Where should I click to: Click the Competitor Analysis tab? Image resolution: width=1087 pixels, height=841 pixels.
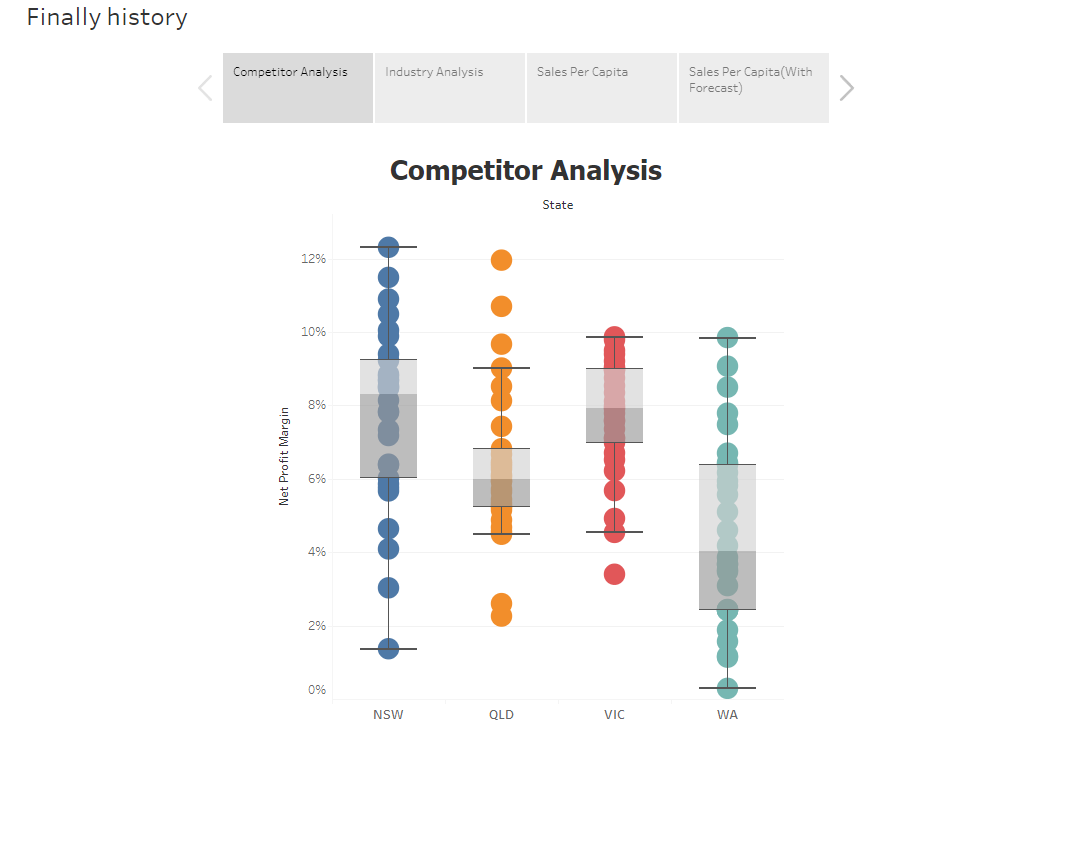297,87
